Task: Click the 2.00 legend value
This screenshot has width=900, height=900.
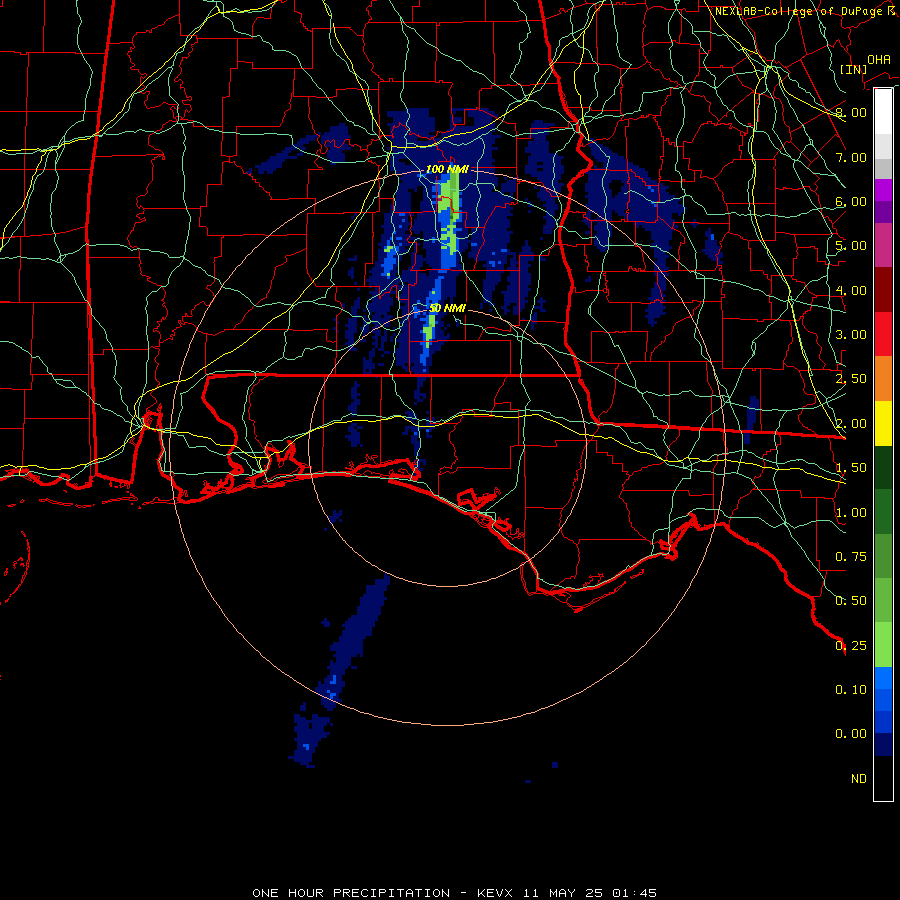Action: (x=851, y=424)
